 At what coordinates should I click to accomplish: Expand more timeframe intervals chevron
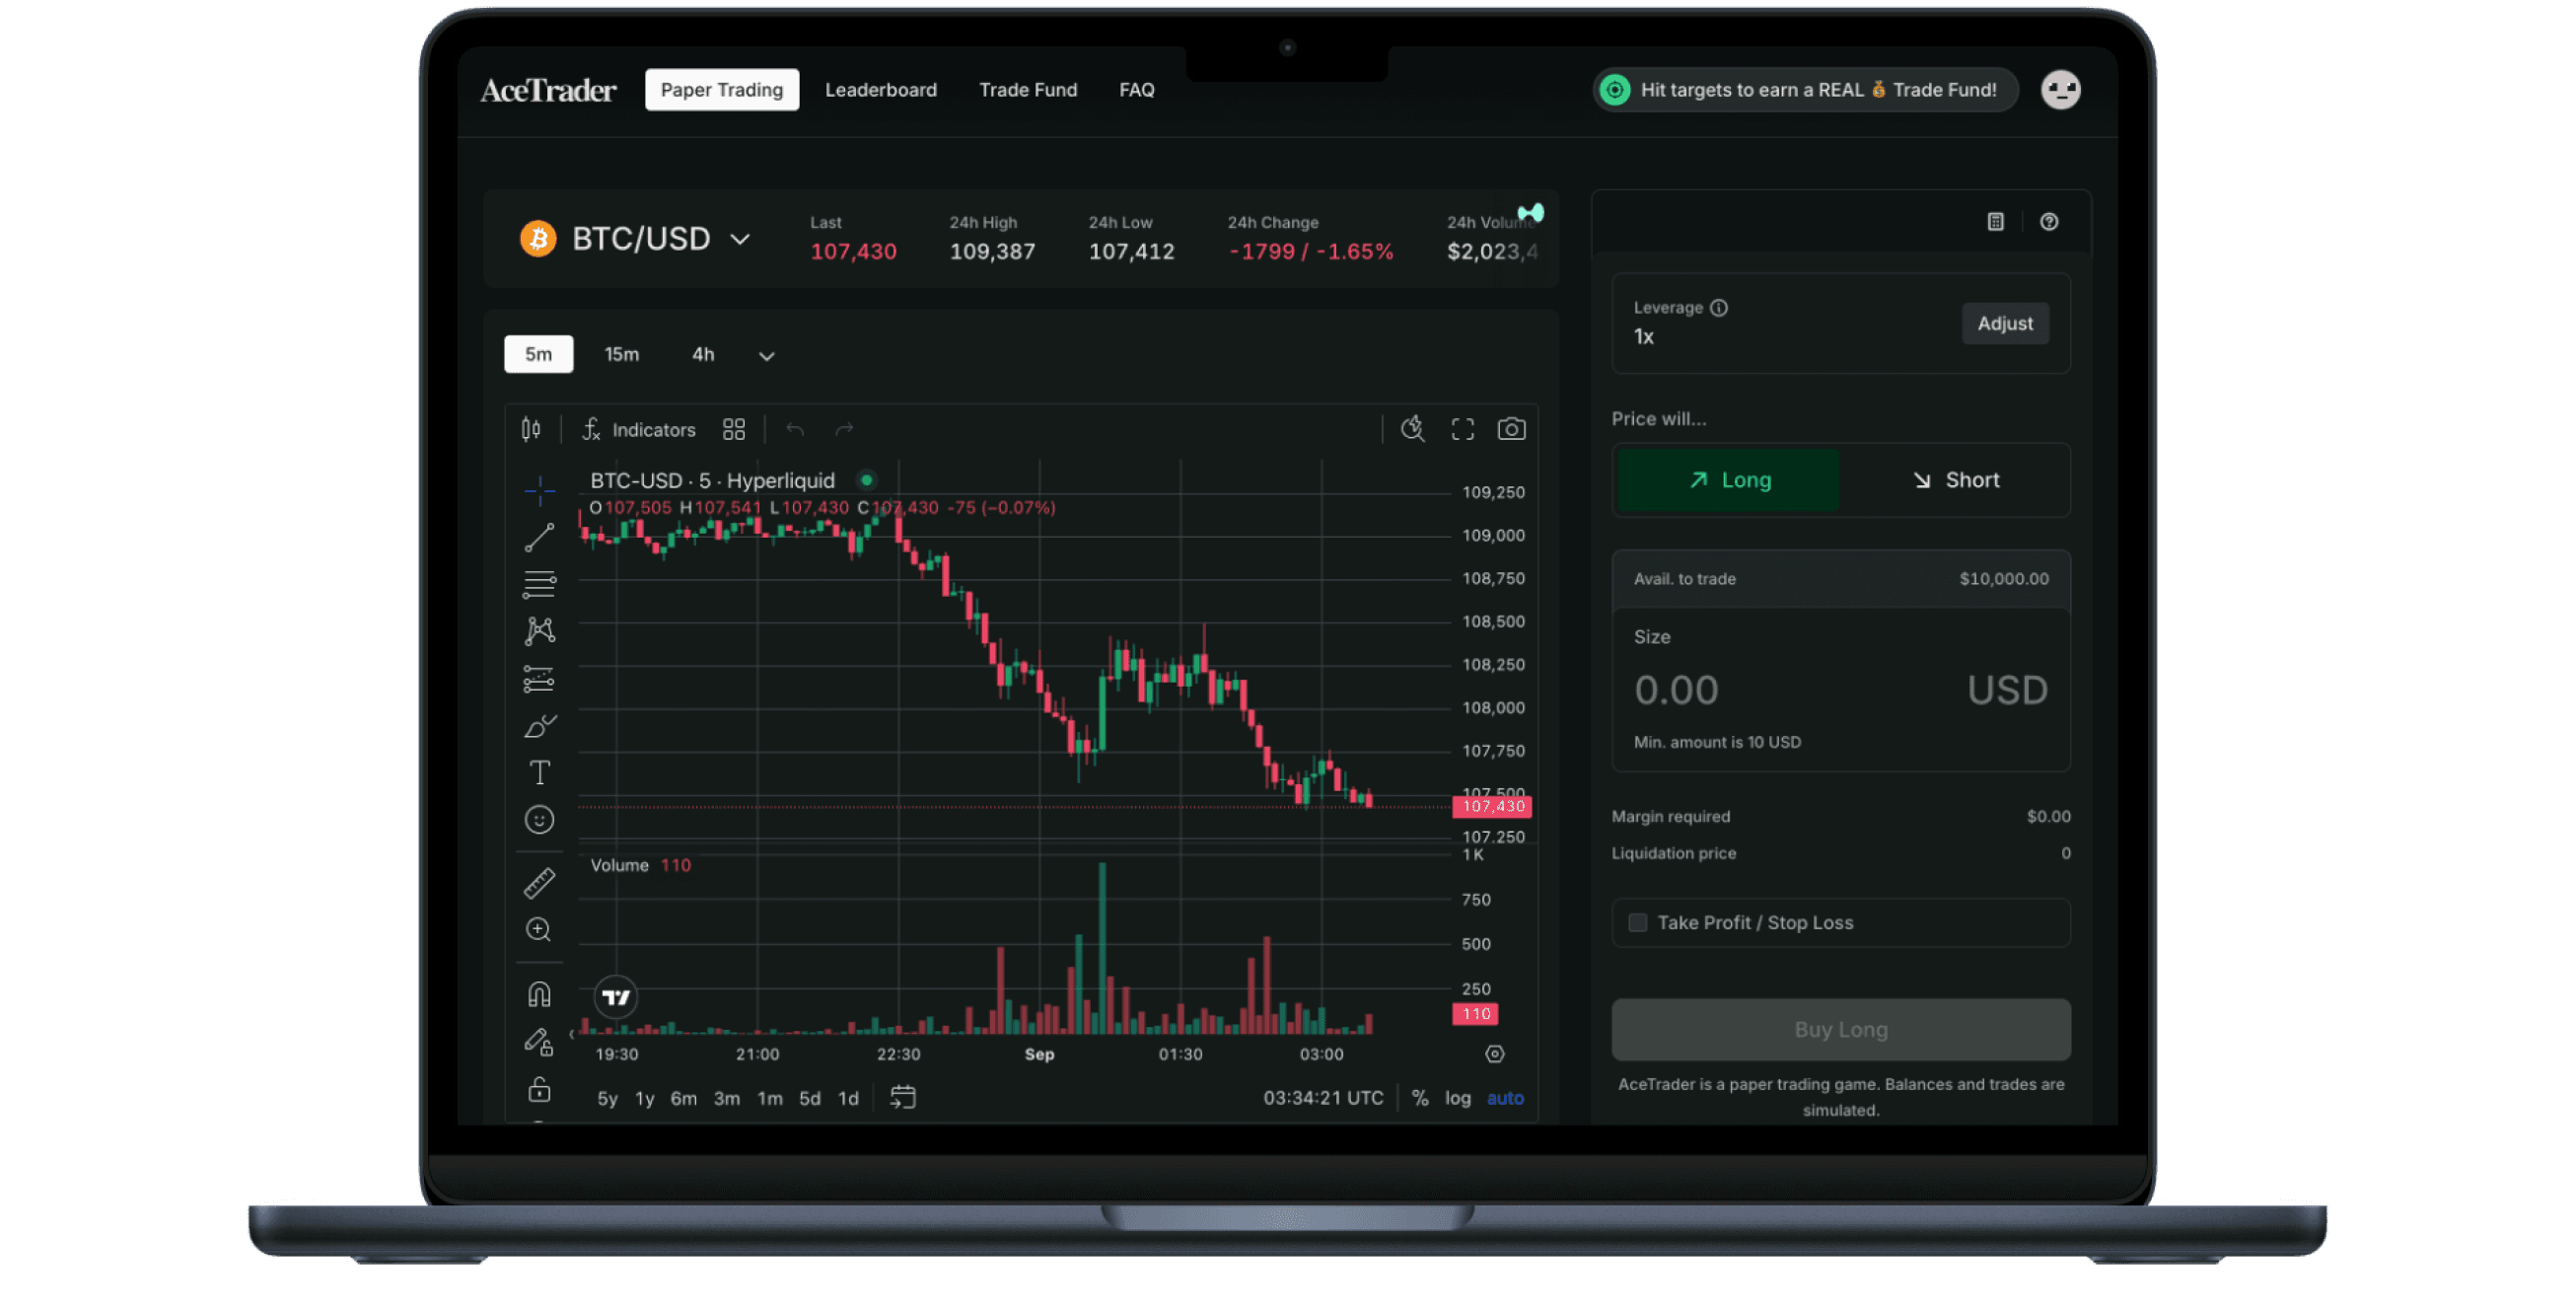click(766, 356)
